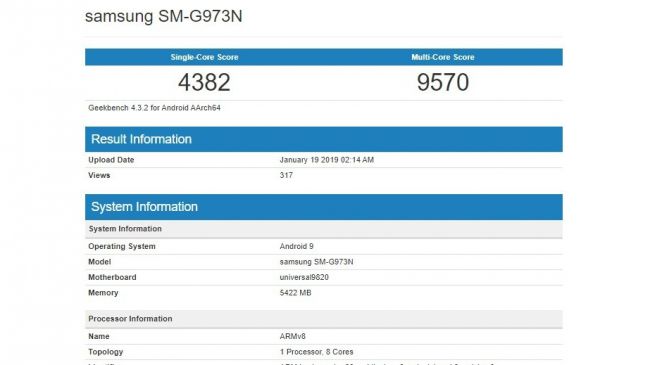650x365 pixels.
Task: Click the Result Information section header
Action: [324, 139]
